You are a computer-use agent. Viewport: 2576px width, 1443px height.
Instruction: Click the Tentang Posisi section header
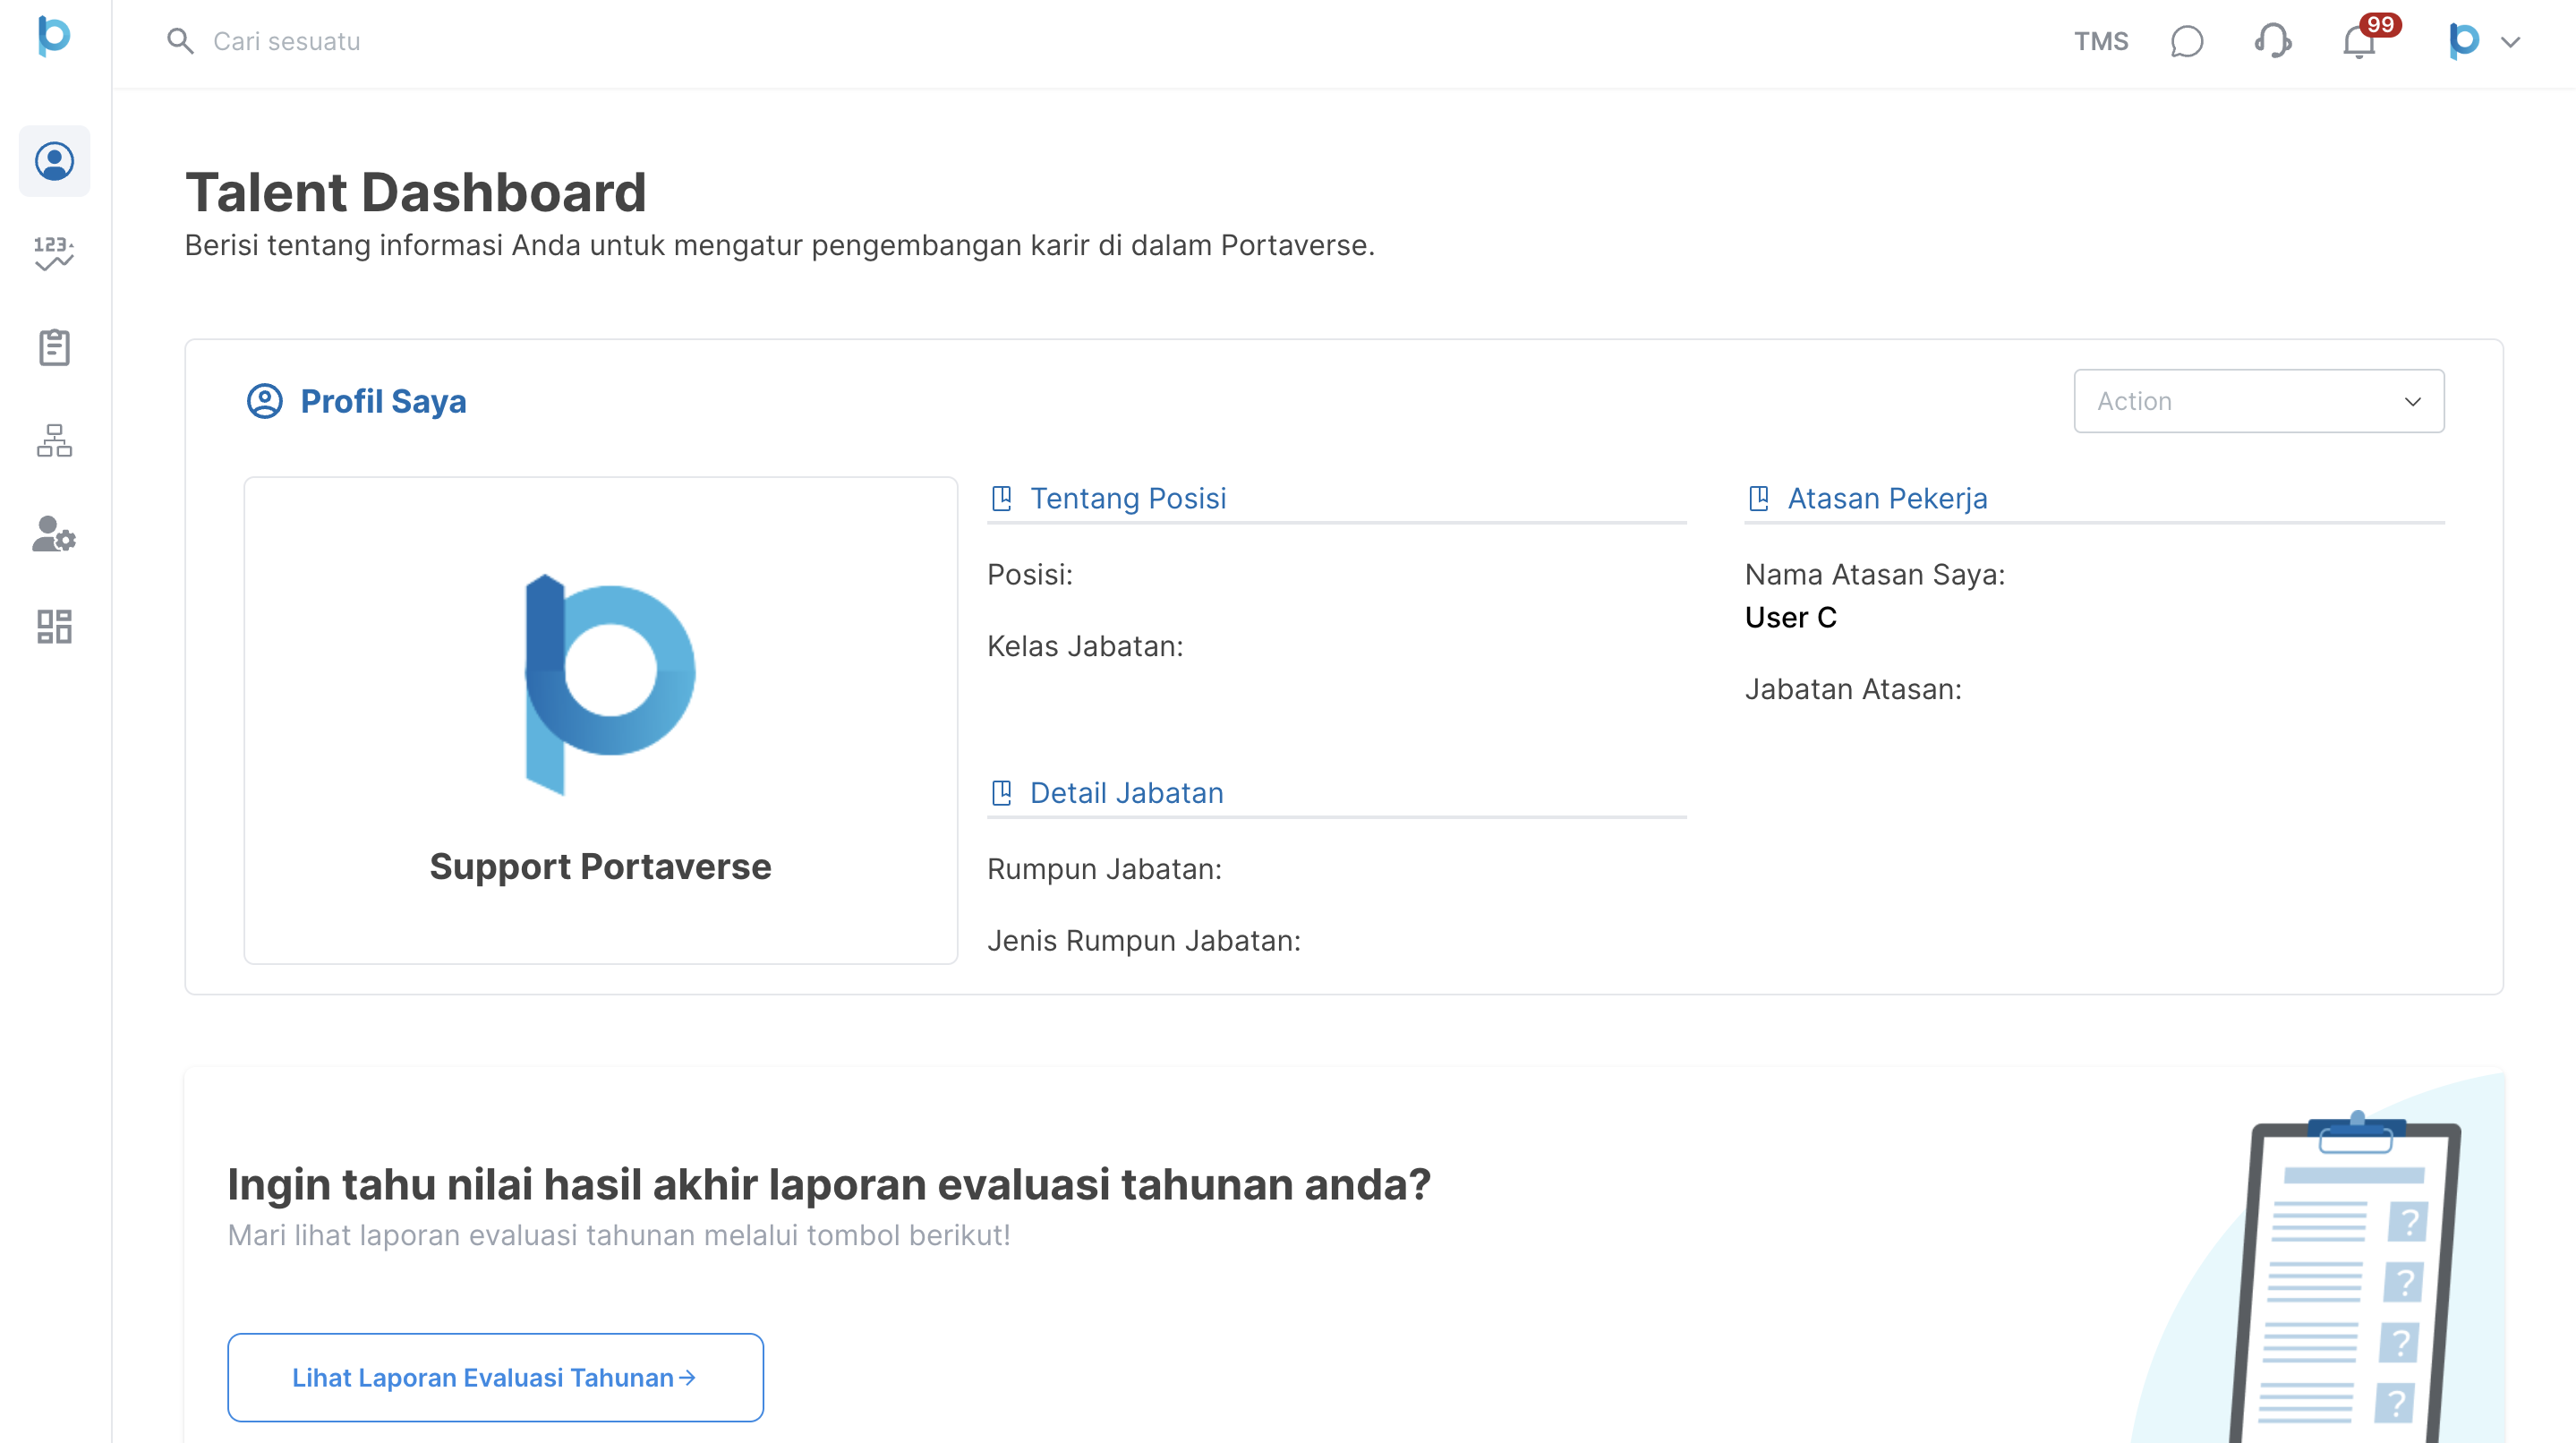point(1127,498)
